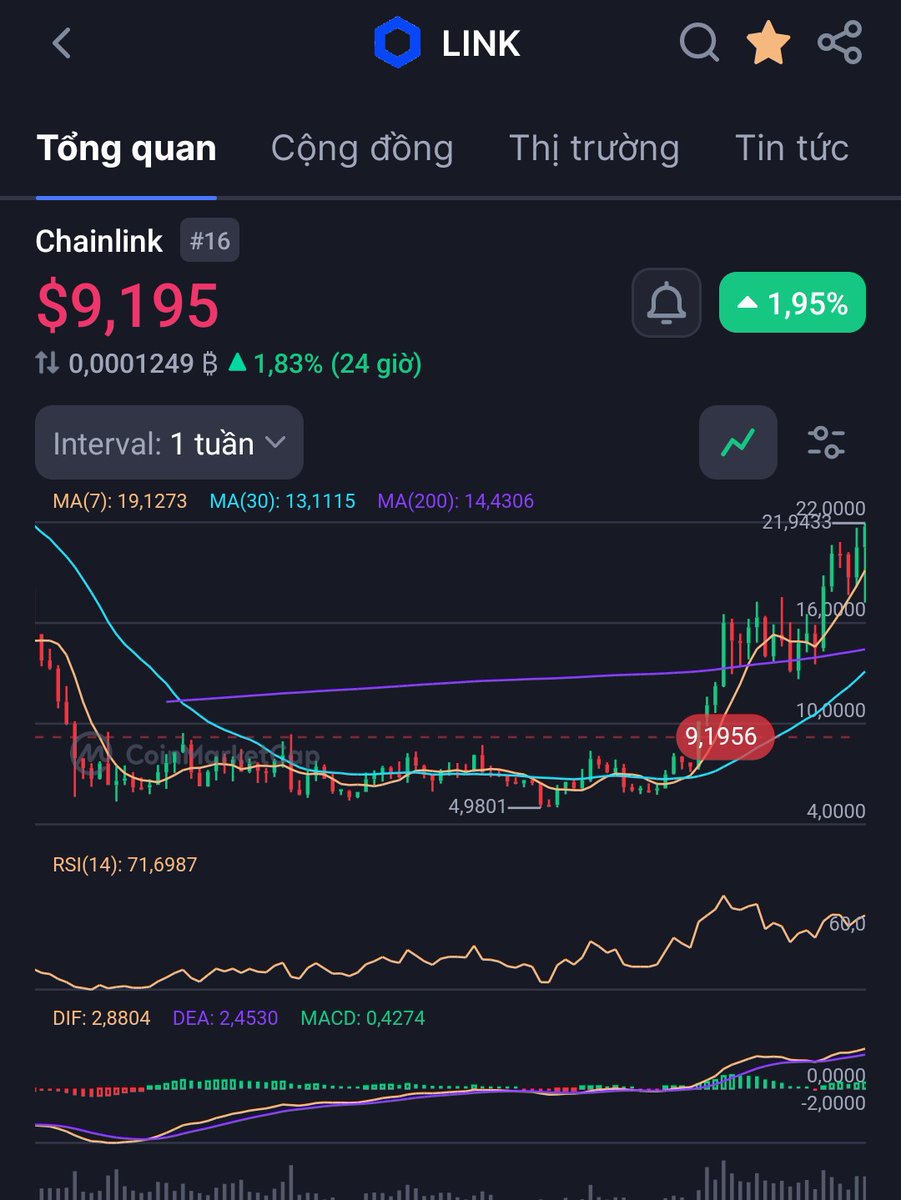Switch to Cộng đồng tab
This screenshot has height=1200, width=901.
(362, 148)
